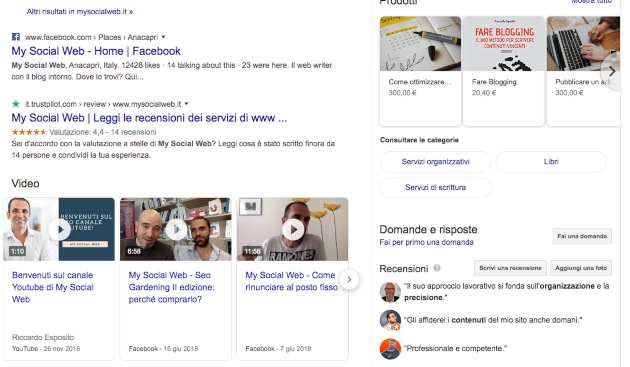Click the Domande e risposte heading
This screenshot has height=367, width=630.
point(428,230)
